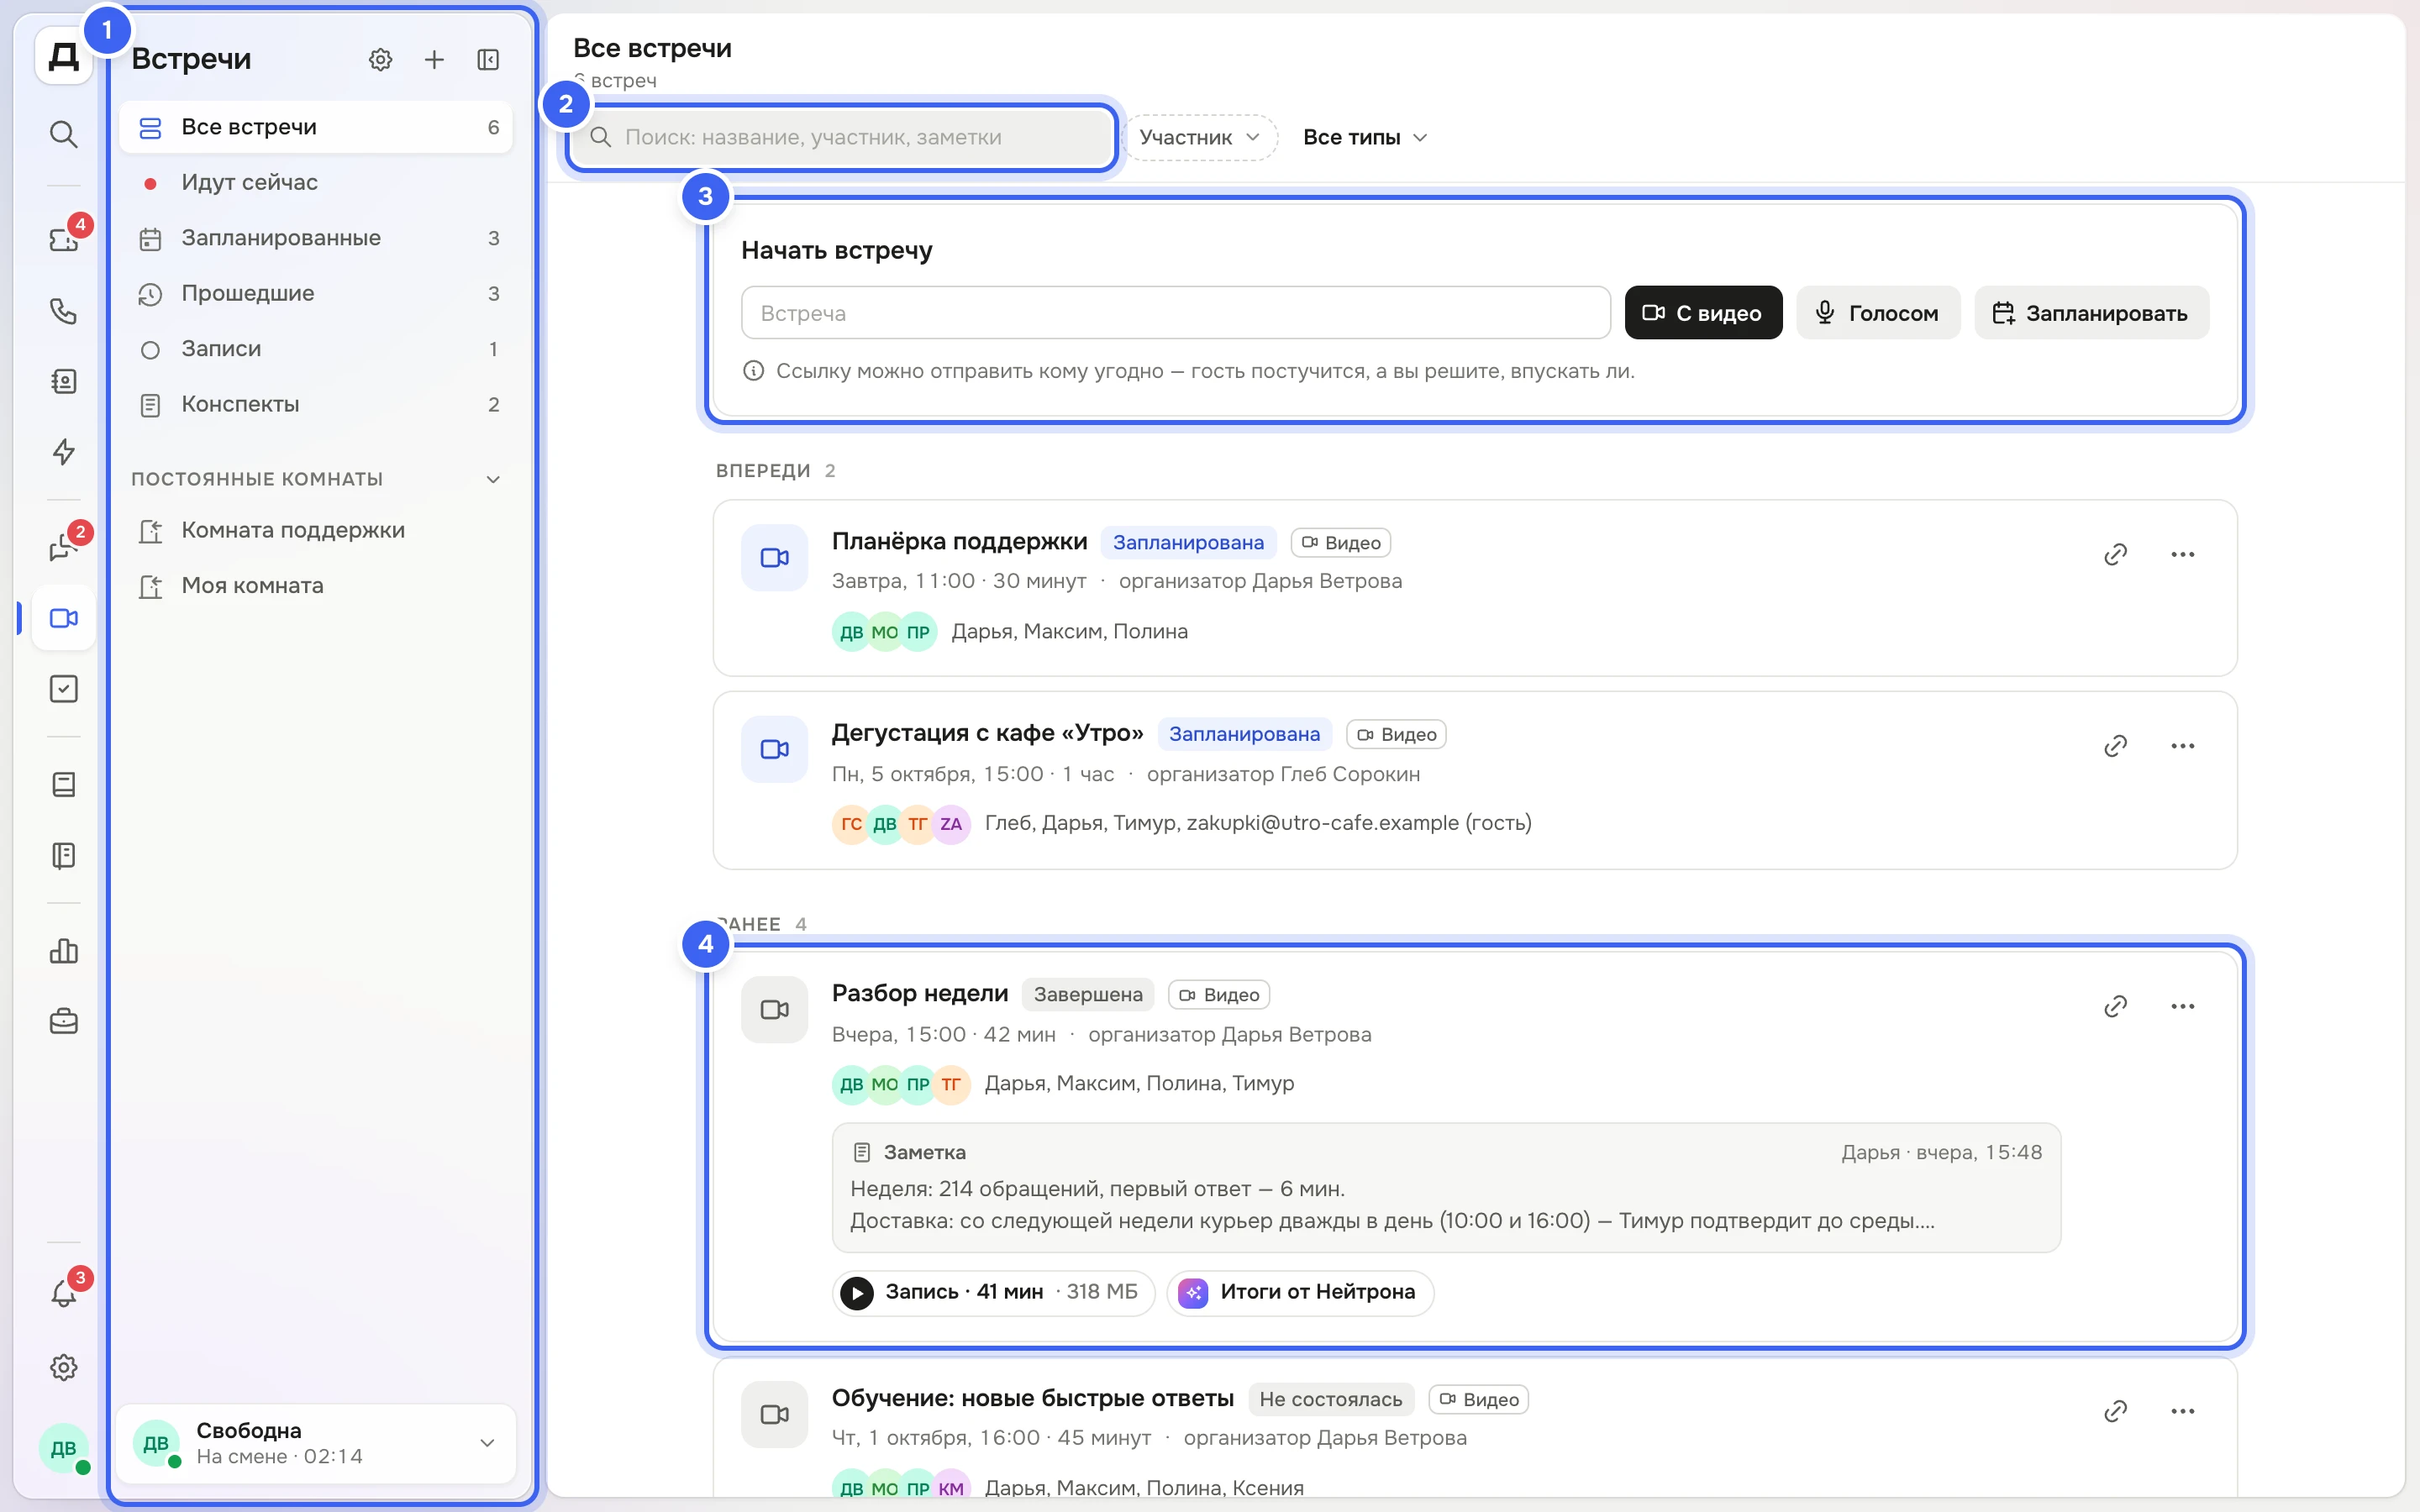Screen dimensions: 2420x1512
Task: Collapse the Встречи sidebar panel icon
Action: (x=488, y=60)
